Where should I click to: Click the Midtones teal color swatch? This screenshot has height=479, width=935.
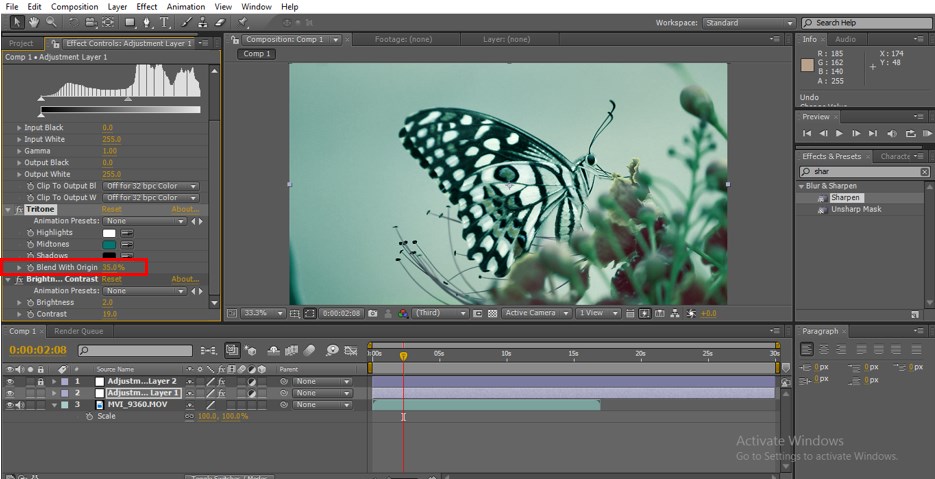tap(108, 244)
